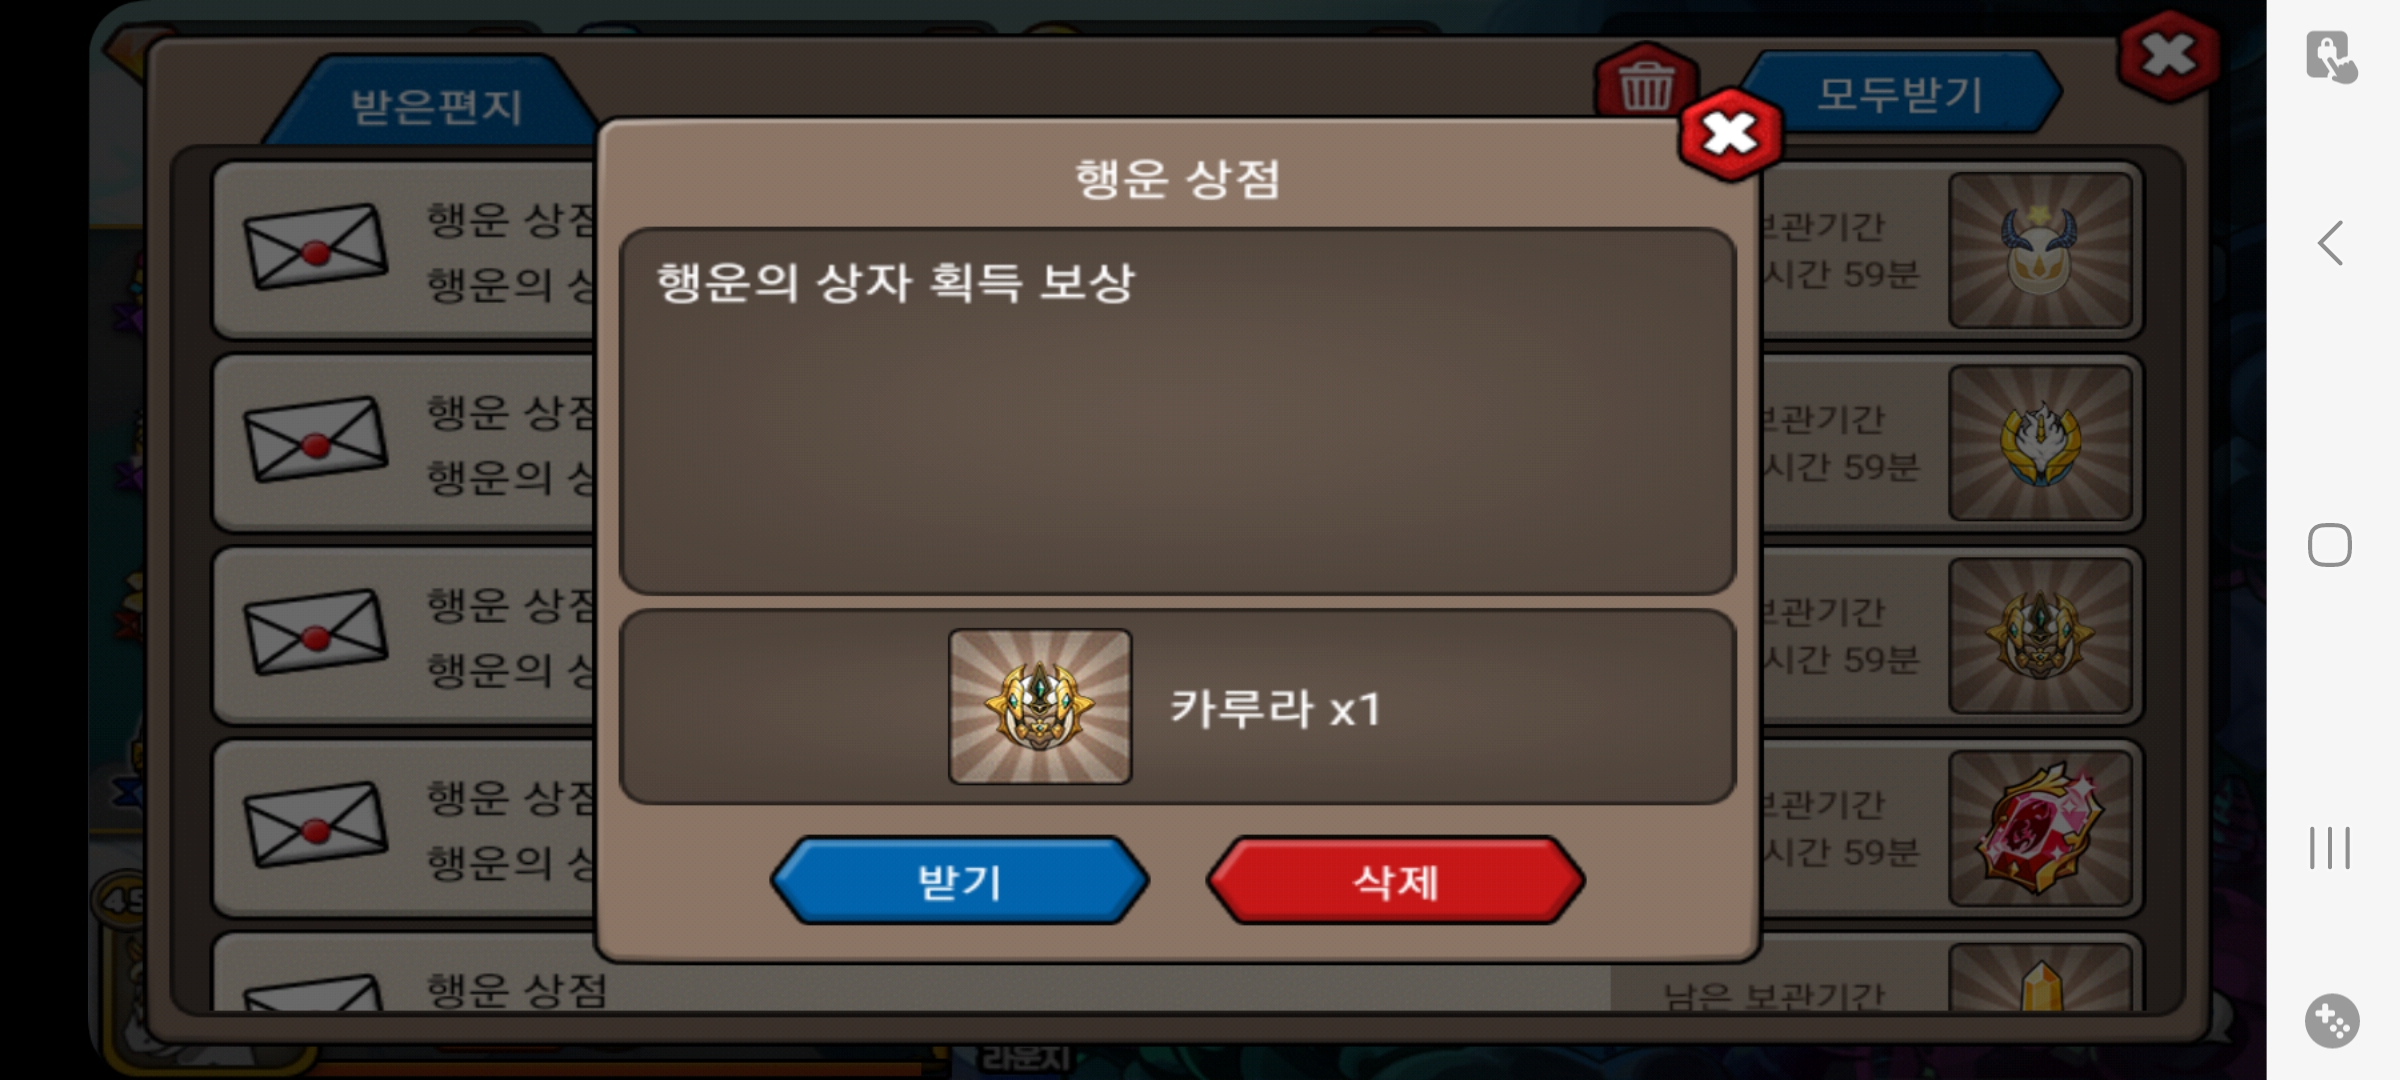This screenshot has width=2400, height=1080.
Task: Tap the red 삭제 delete button
Action: tap(1395, 881)
